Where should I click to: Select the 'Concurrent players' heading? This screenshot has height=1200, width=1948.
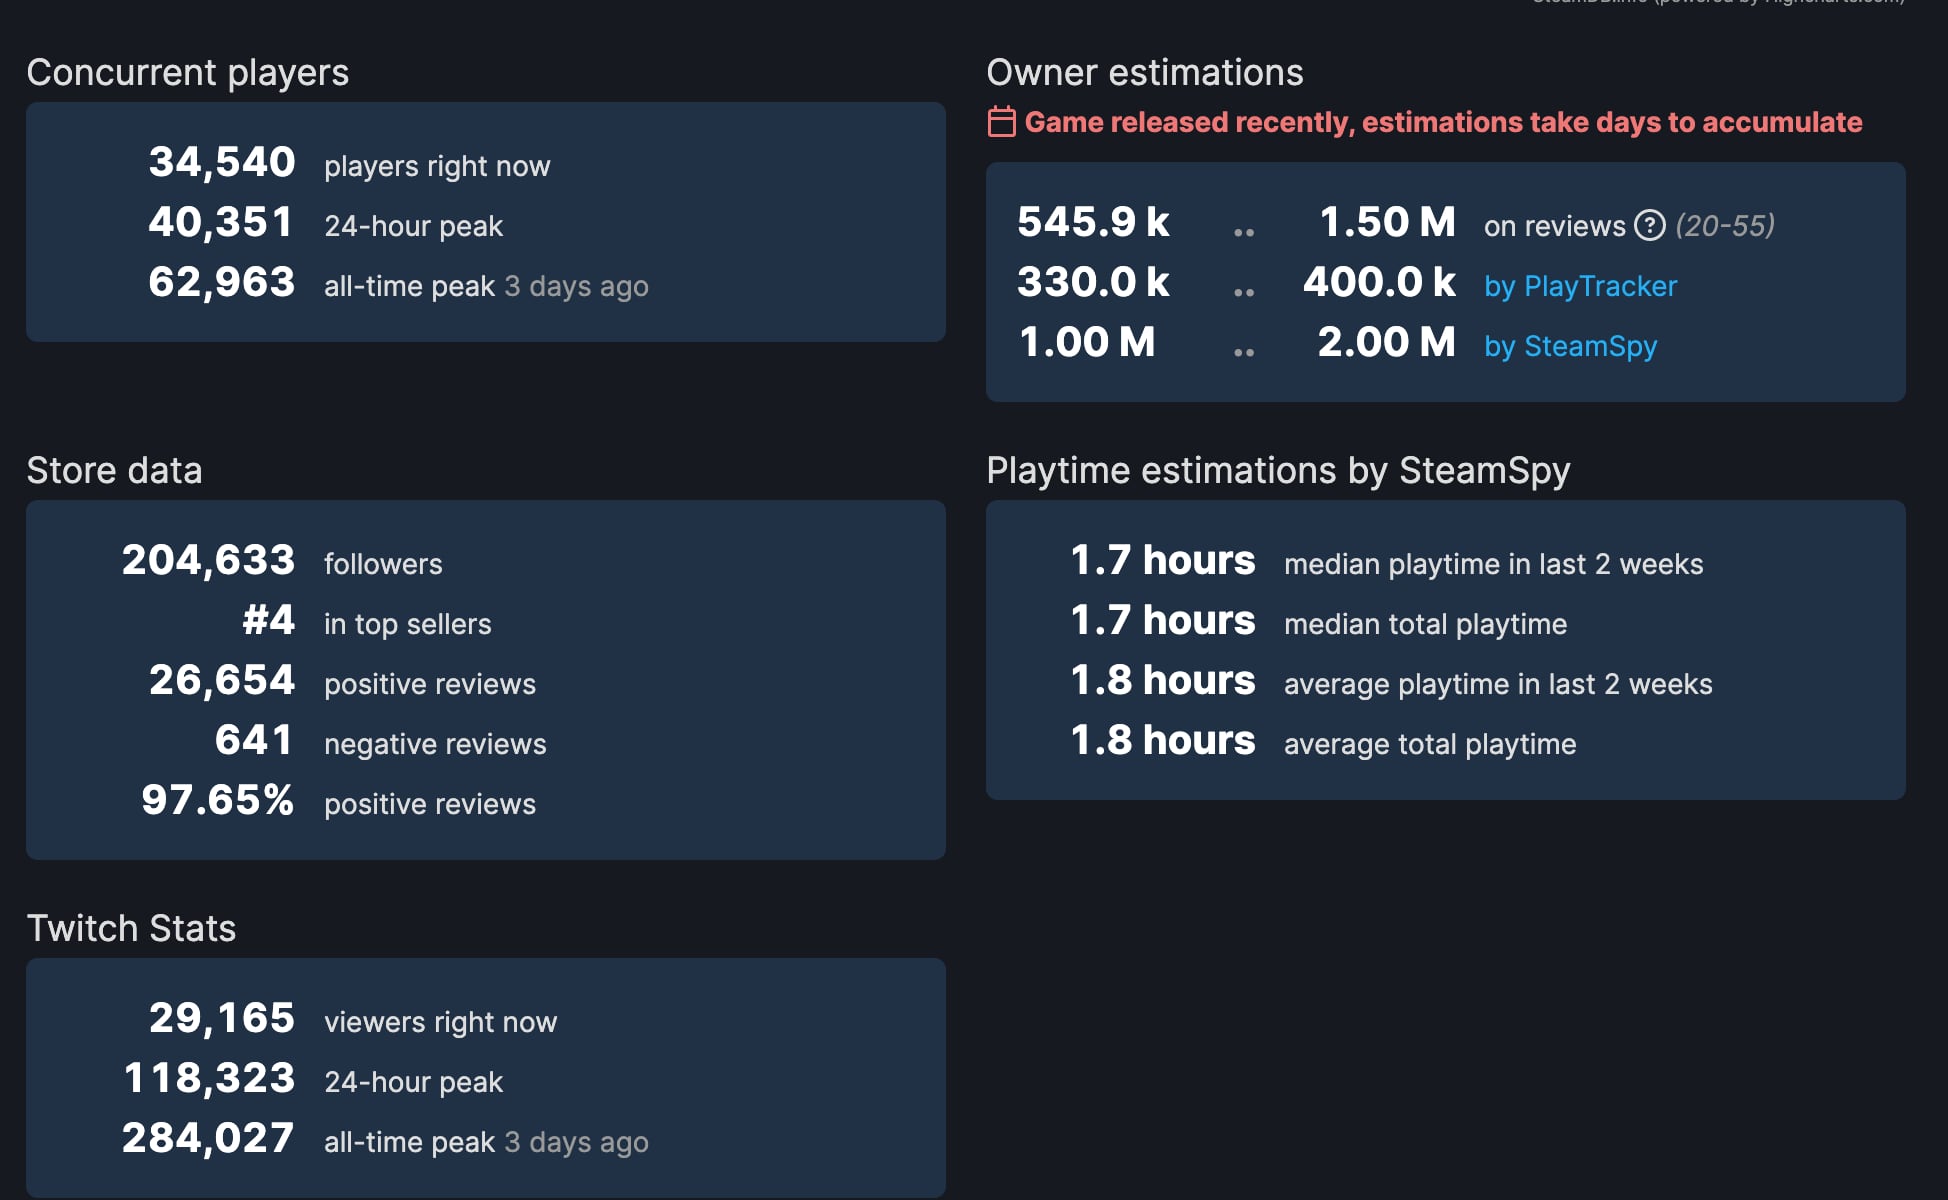pos(187,72)
